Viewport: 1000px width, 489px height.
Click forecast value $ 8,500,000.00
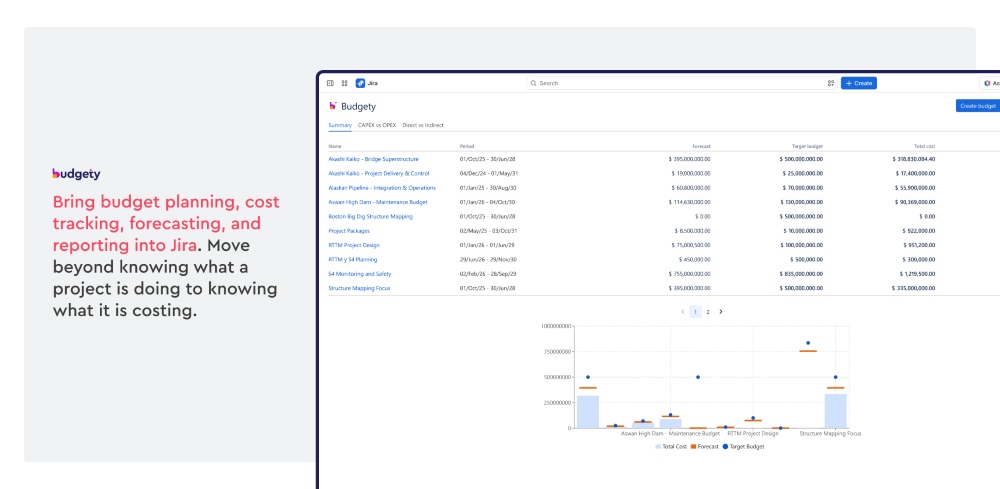click(693, 231)
